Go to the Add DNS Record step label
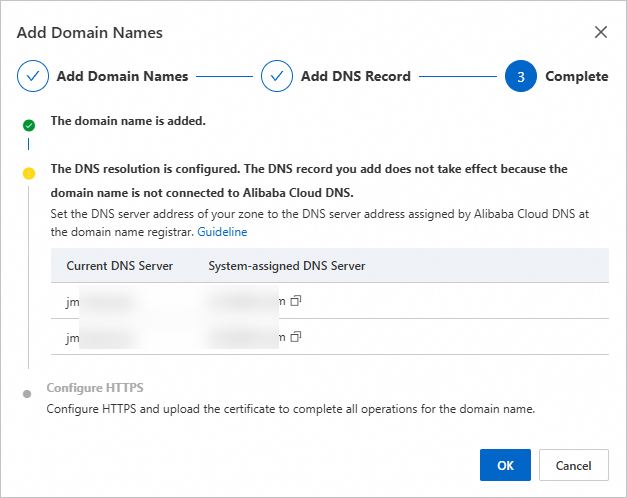This screenshot has width=627, height=498. tap(355, 76)
